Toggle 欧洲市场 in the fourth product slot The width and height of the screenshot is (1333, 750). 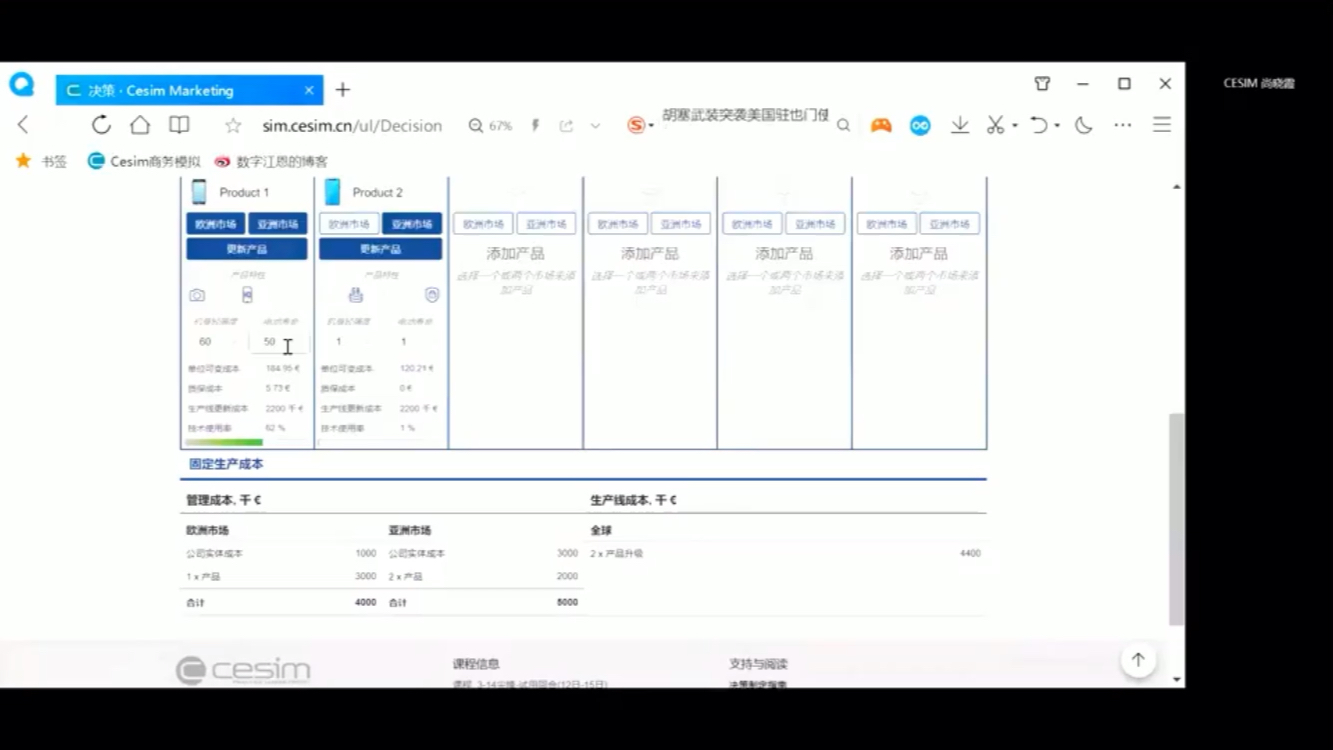[x=618, y=224]
